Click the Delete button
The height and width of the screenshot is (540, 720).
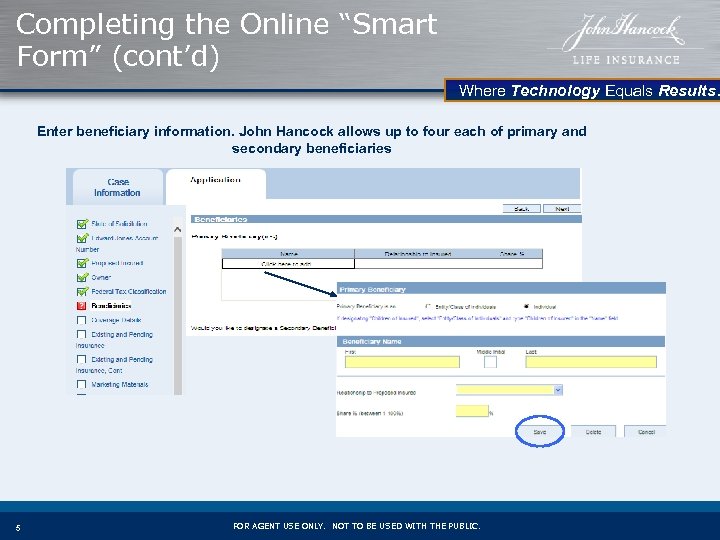pos(593,432)
